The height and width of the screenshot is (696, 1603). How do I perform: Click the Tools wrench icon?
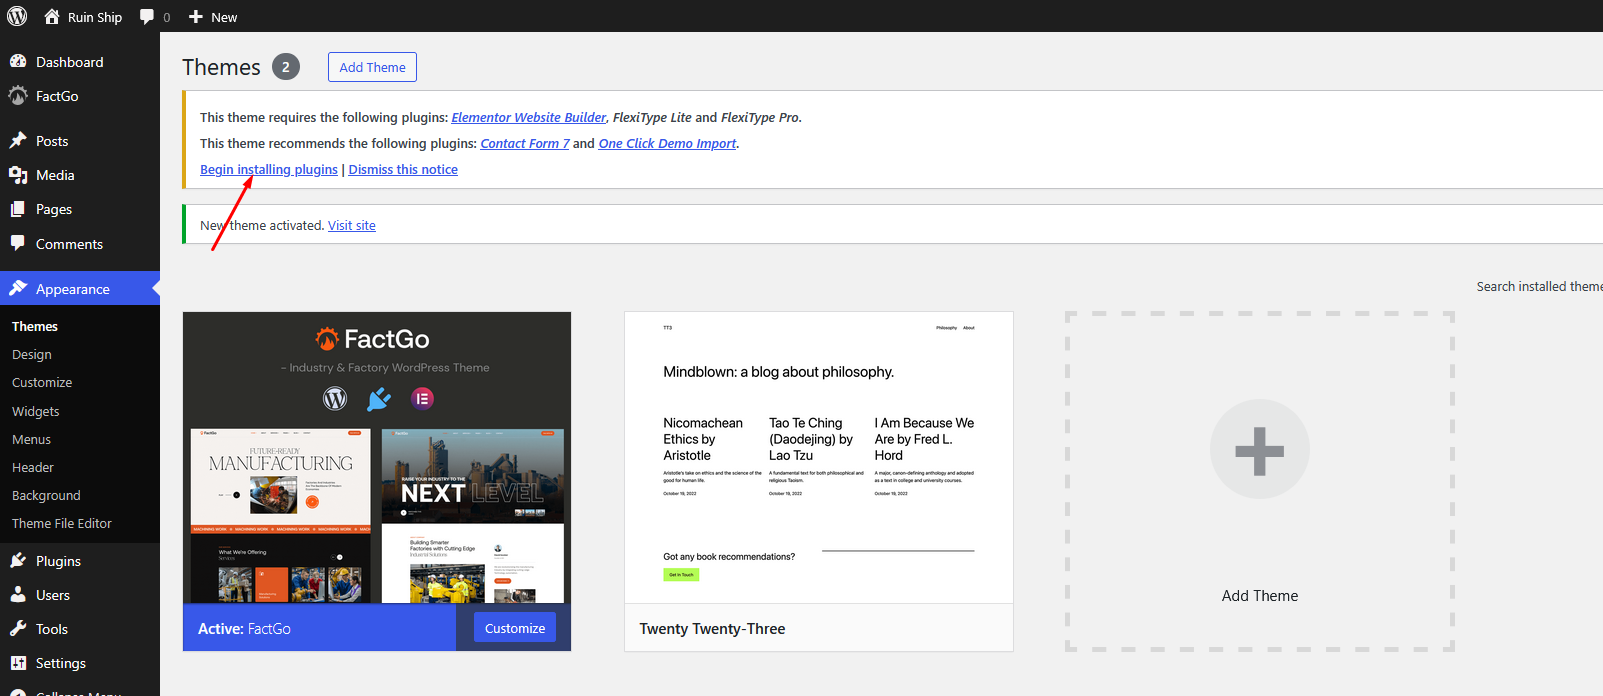coord(18,629)
